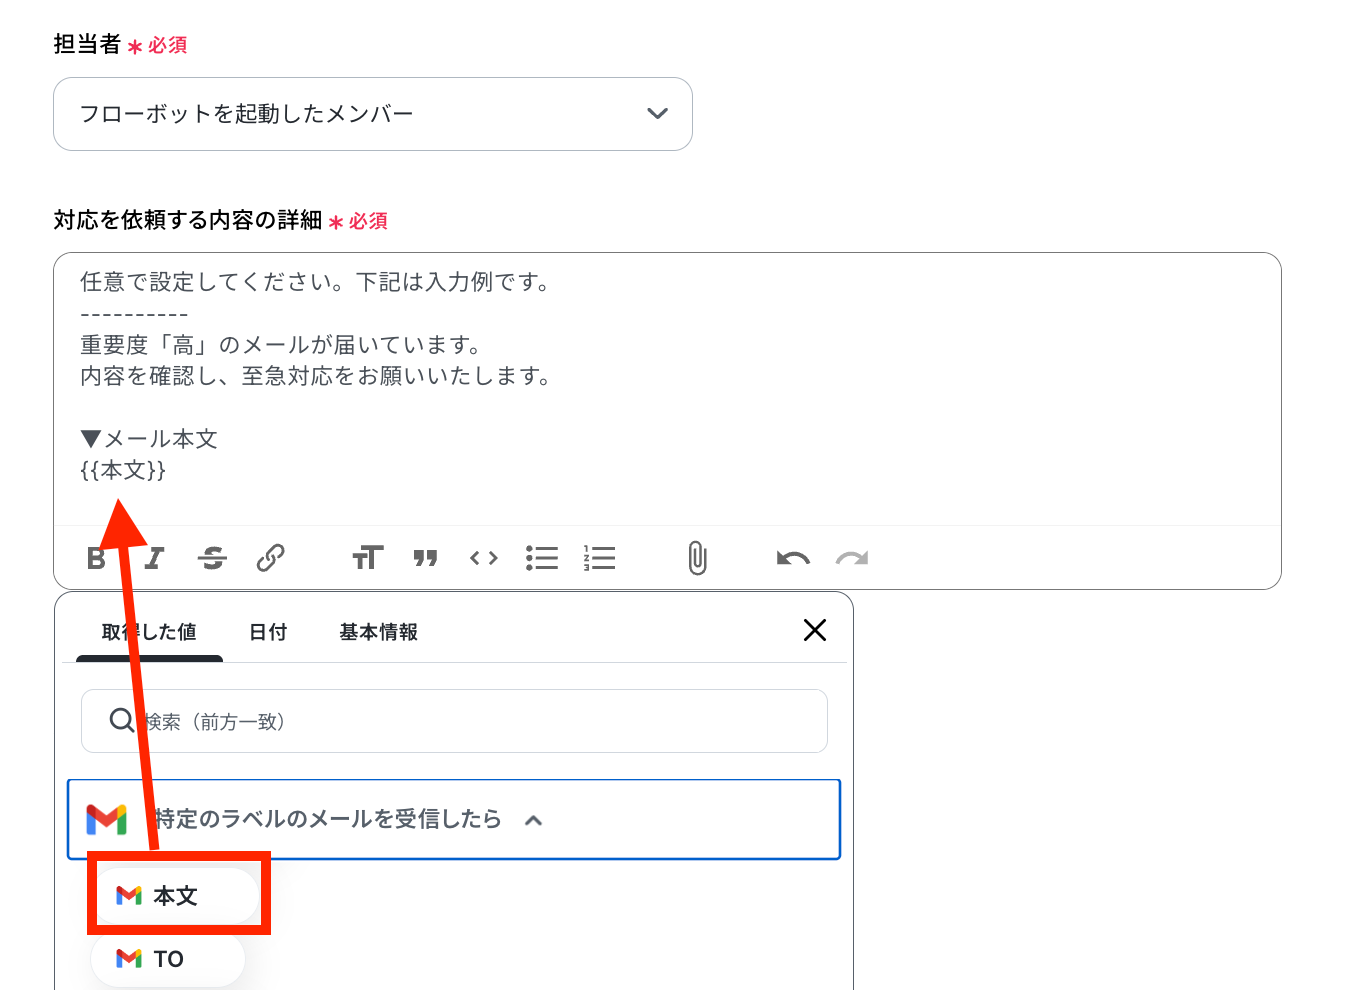Close the value picker panel
1352x990 pixels.
pos(815,630)
